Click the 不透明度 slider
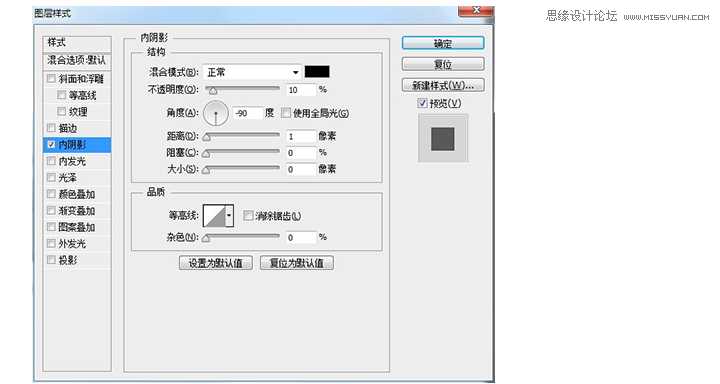Viewport: 720px width, 384px height. 242,89
